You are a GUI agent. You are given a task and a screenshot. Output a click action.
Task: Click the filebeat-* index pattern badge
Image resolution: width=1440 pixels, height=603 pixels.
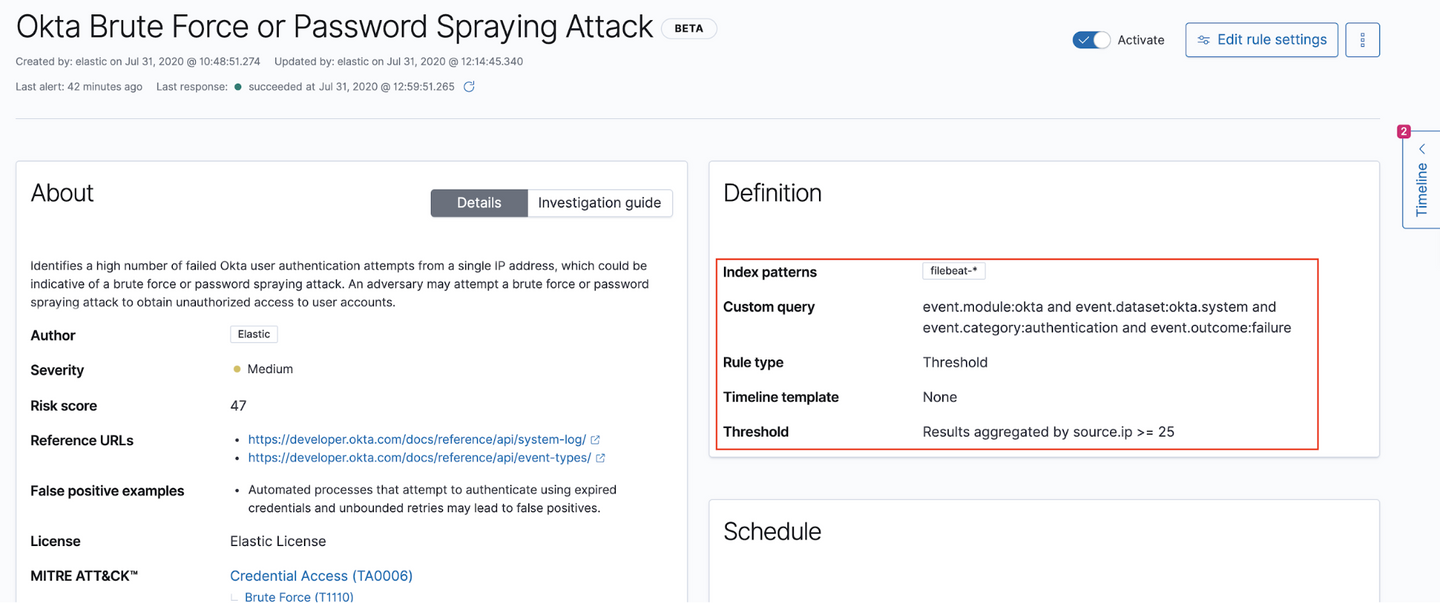(954, 271)
